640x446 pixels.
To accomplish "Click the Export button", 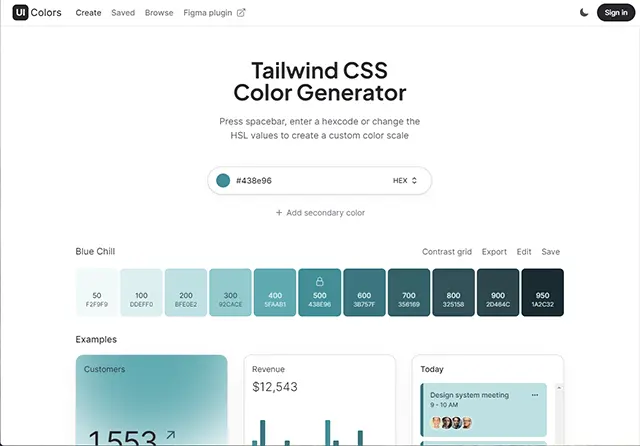I will click(x=494, y=252).
